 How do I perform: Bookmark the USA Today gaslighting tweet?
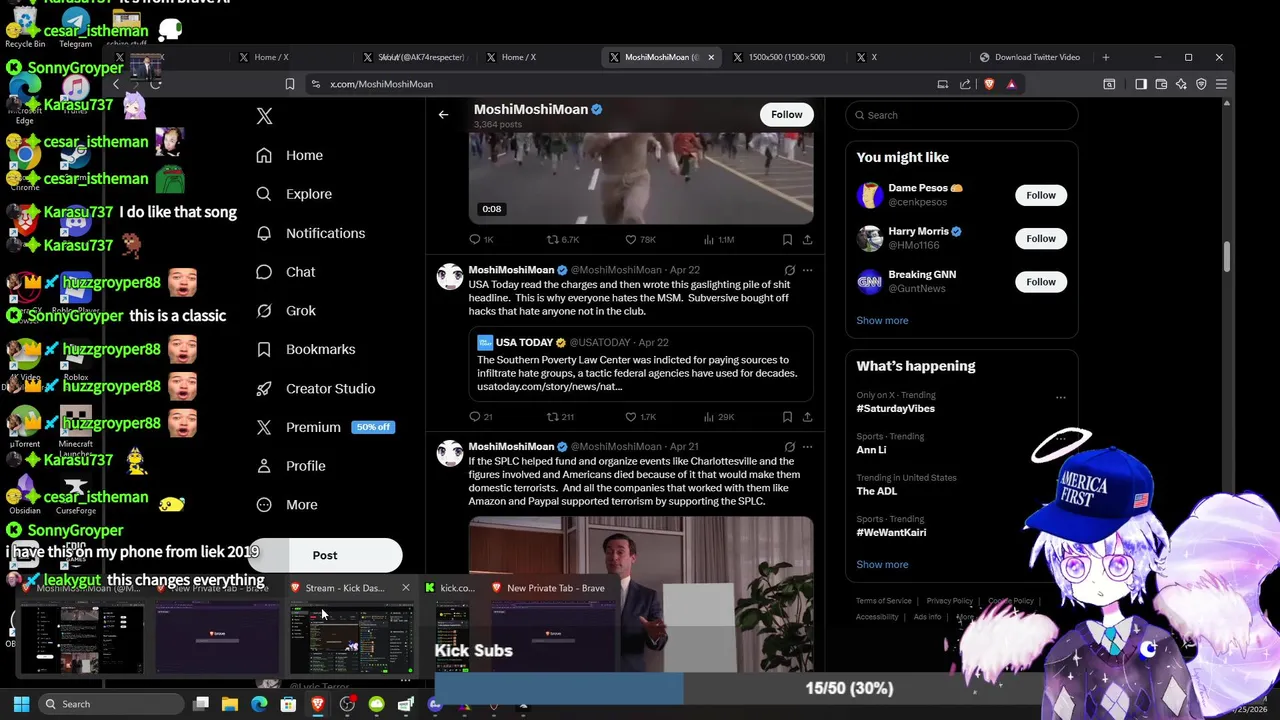[787, 417]
